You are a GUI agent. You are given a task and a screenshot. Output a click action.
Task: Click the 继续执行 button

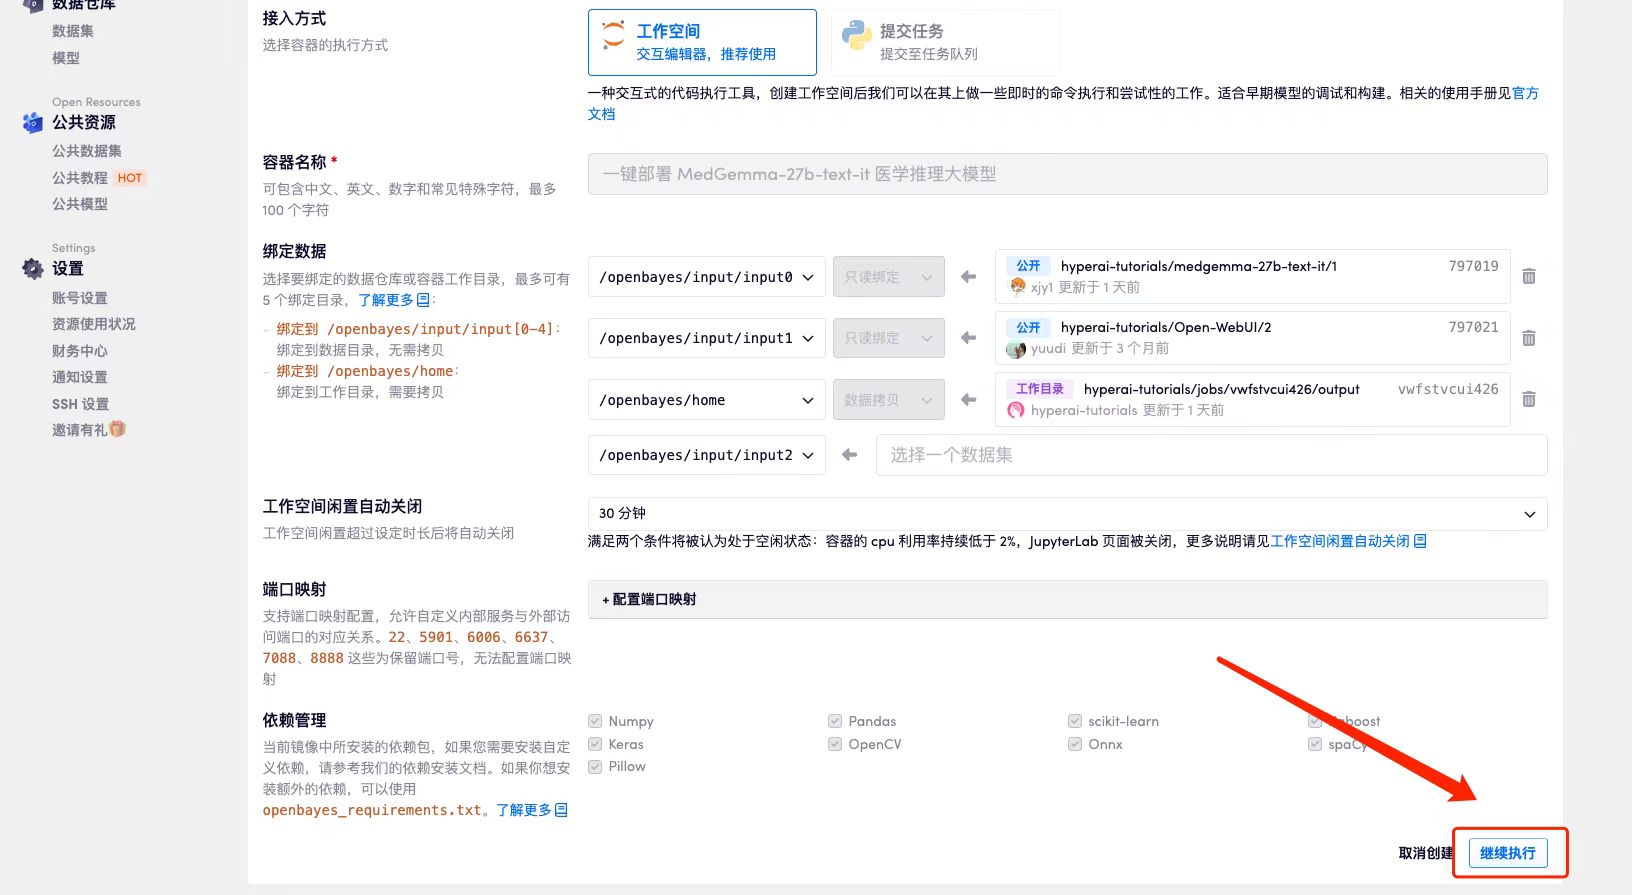(1507, 853)
